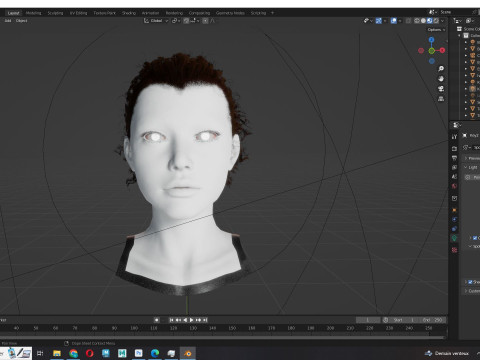Open the scene selector icon dropdown
This screenshot has height=360, width=480.
[433, 12]
